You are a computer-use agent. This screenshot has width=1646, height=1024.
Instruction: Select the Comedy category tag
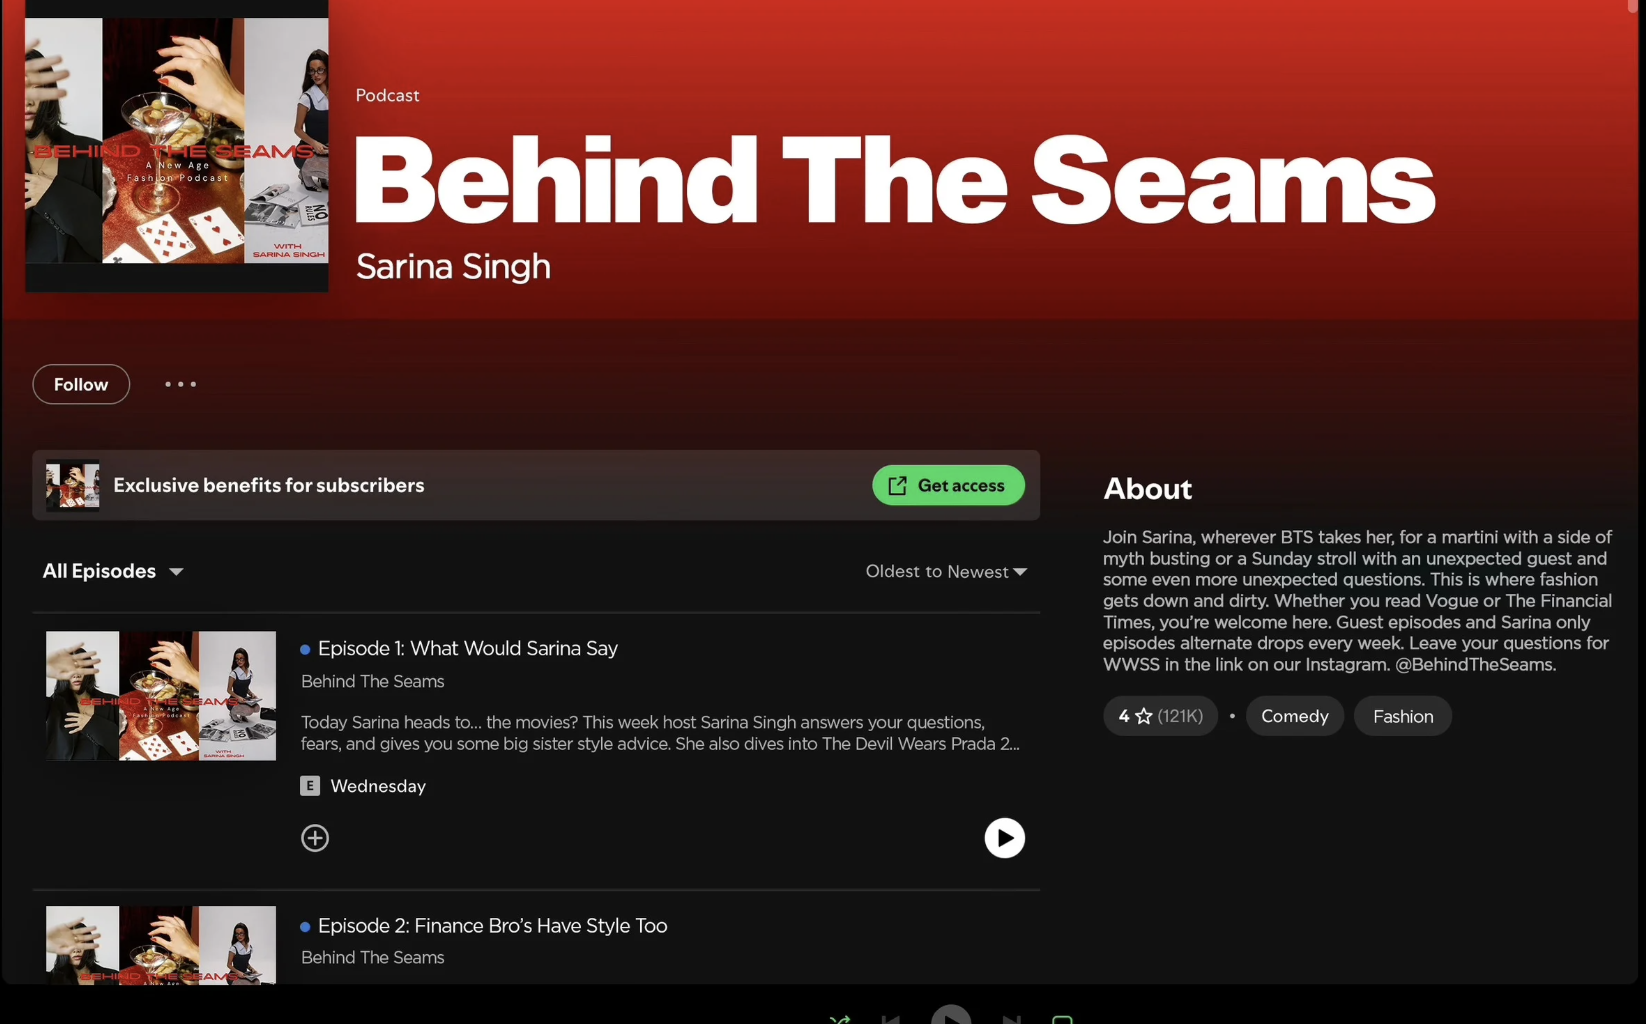[1295, 716]
